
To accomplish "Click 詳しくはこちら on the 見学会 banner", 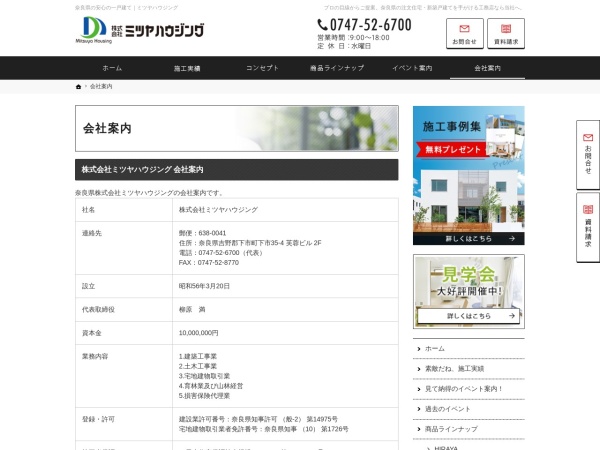I will click(469, 316).
